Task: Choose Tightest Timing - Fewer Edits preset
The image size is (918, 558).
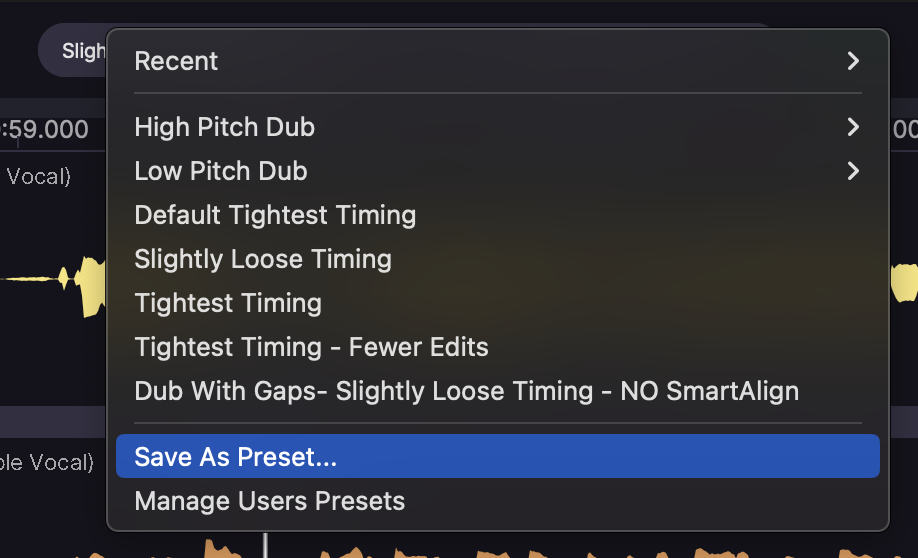Action: click(x=311, y=347)
